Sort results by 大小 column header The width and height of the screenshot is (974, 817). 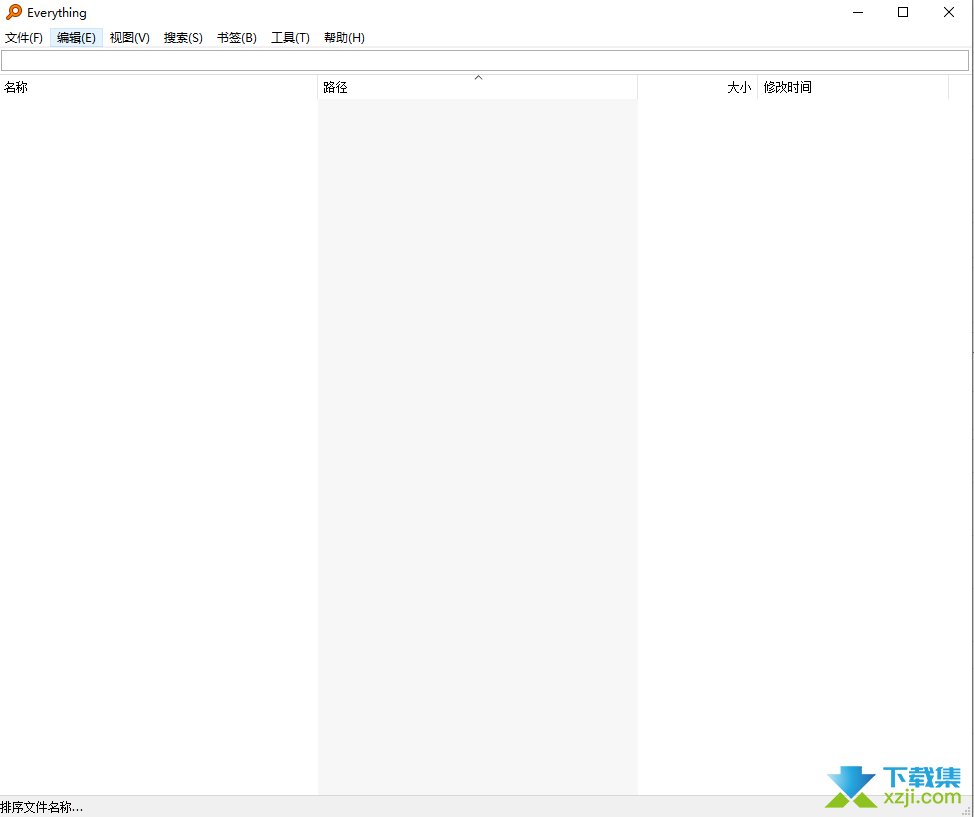point(698,88)
